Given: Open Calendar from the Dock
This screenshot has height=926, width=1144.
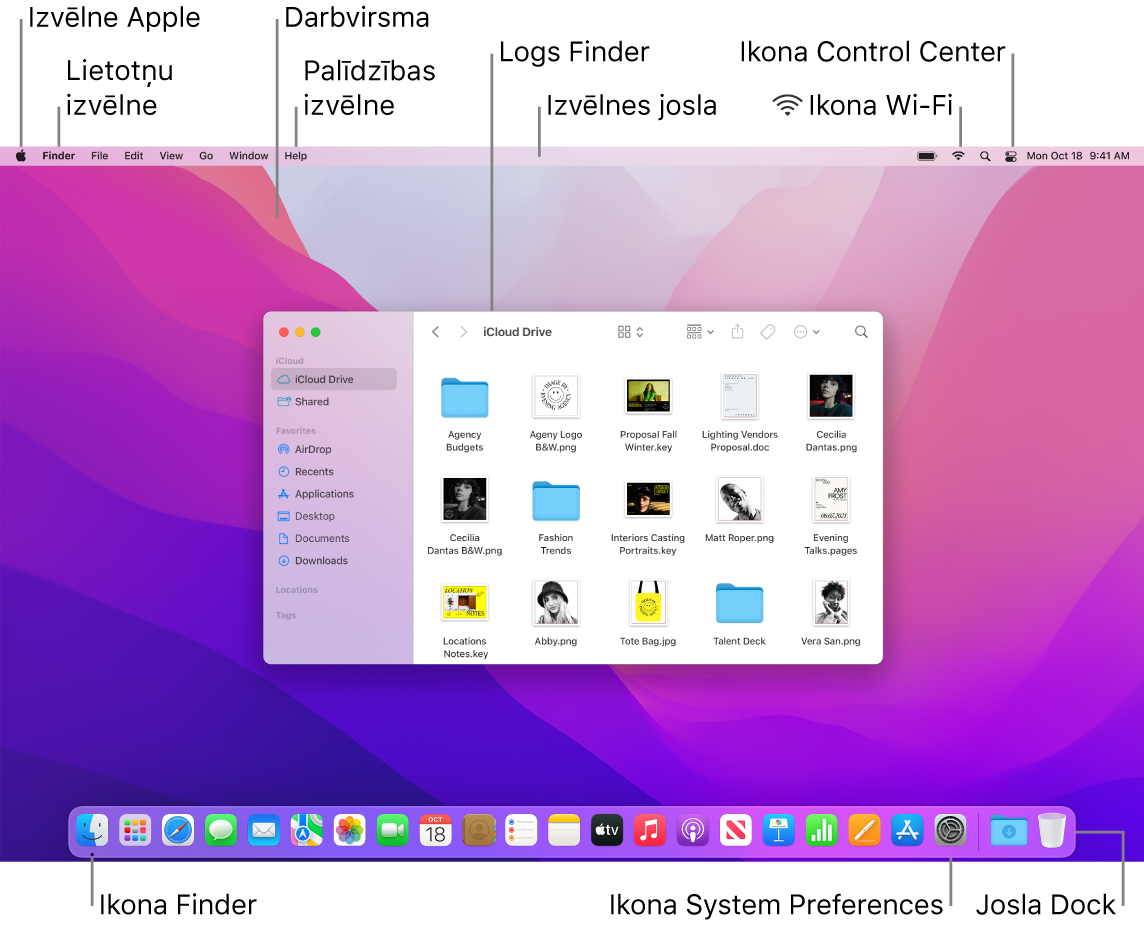Looking at the screenshot, I should [x=436, y=830].
